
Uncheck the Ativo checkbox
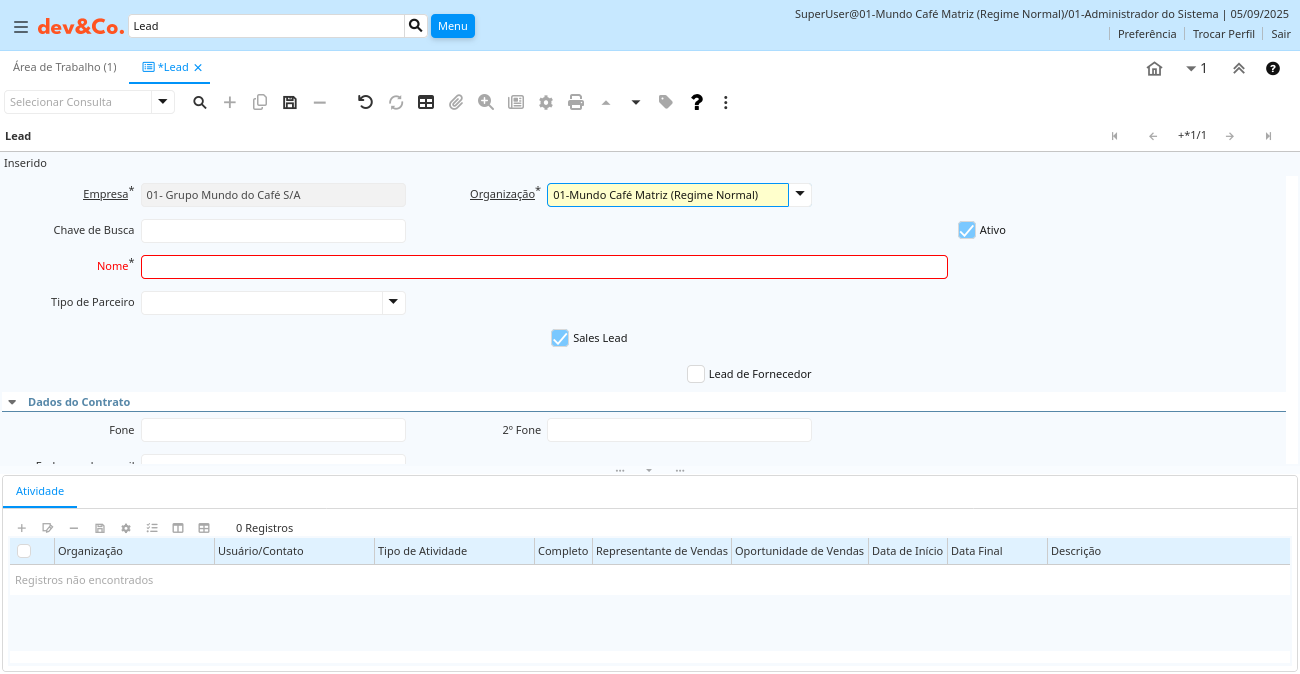(967, 230)
